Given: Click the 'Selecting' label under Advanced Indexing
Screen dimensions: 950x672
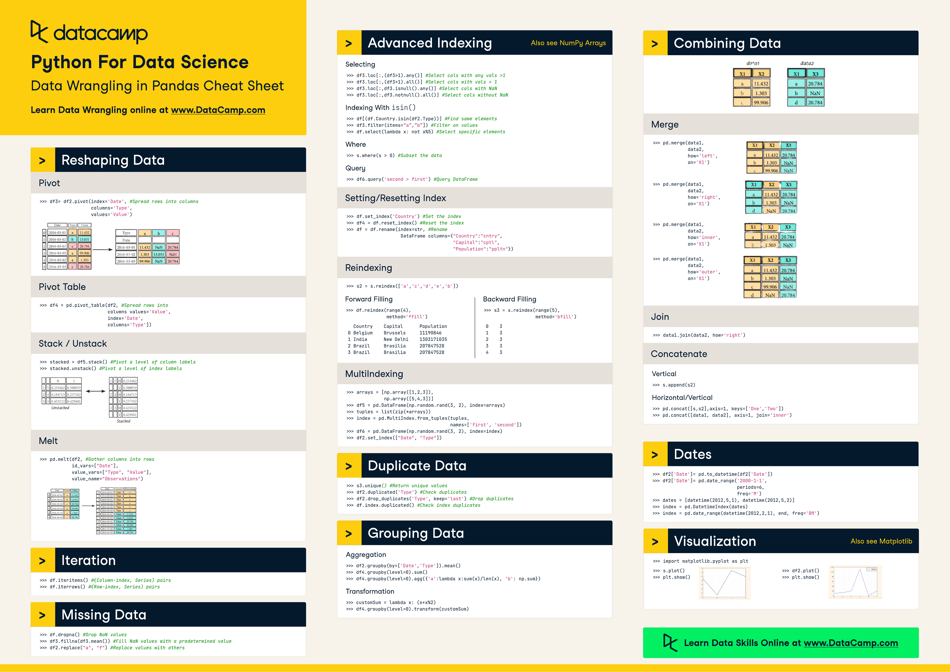Looking at the screenshot, I should [360, 64].
